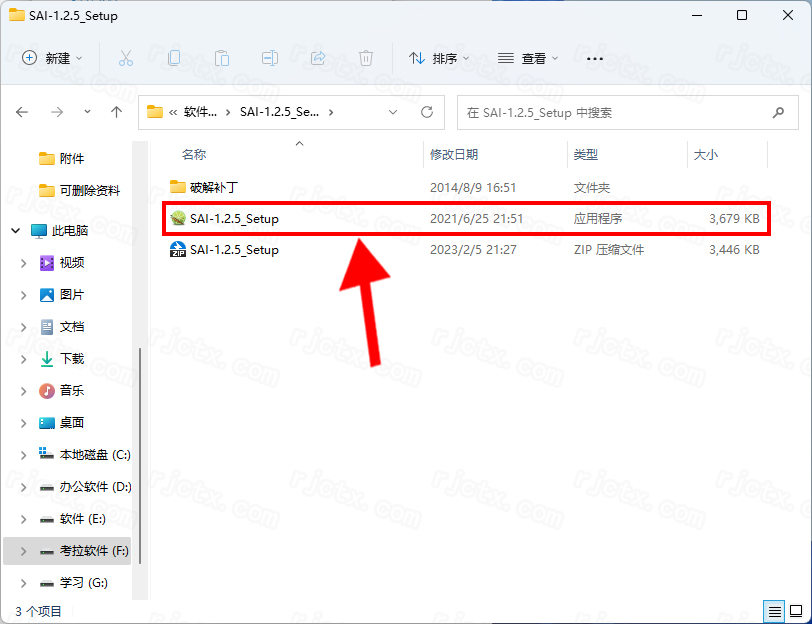
Task: Click the Copy icon in toolbar
Action: click(174, 58)
